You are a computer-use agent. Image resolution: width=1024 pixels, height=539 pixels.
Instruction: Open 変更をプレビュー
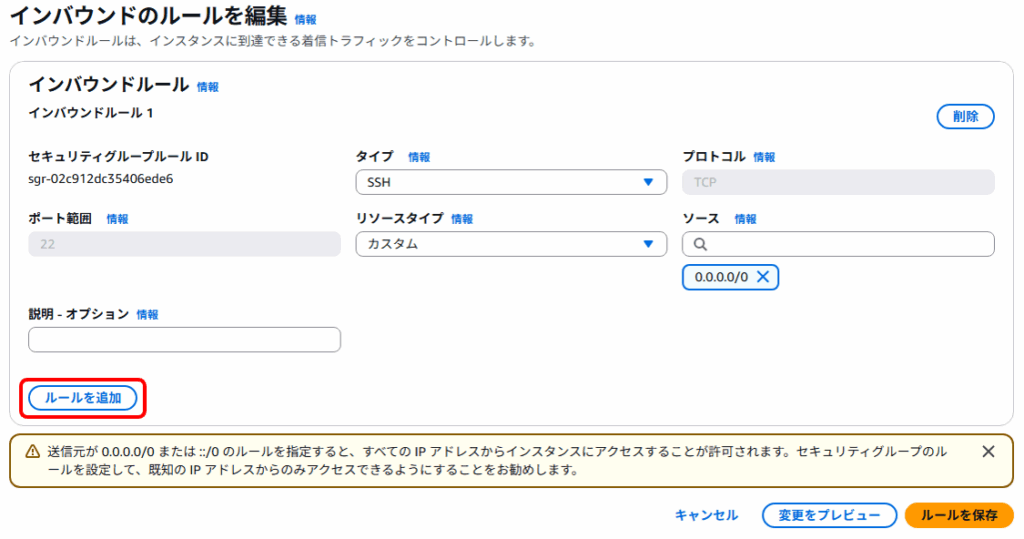click(x=828, y=515)
